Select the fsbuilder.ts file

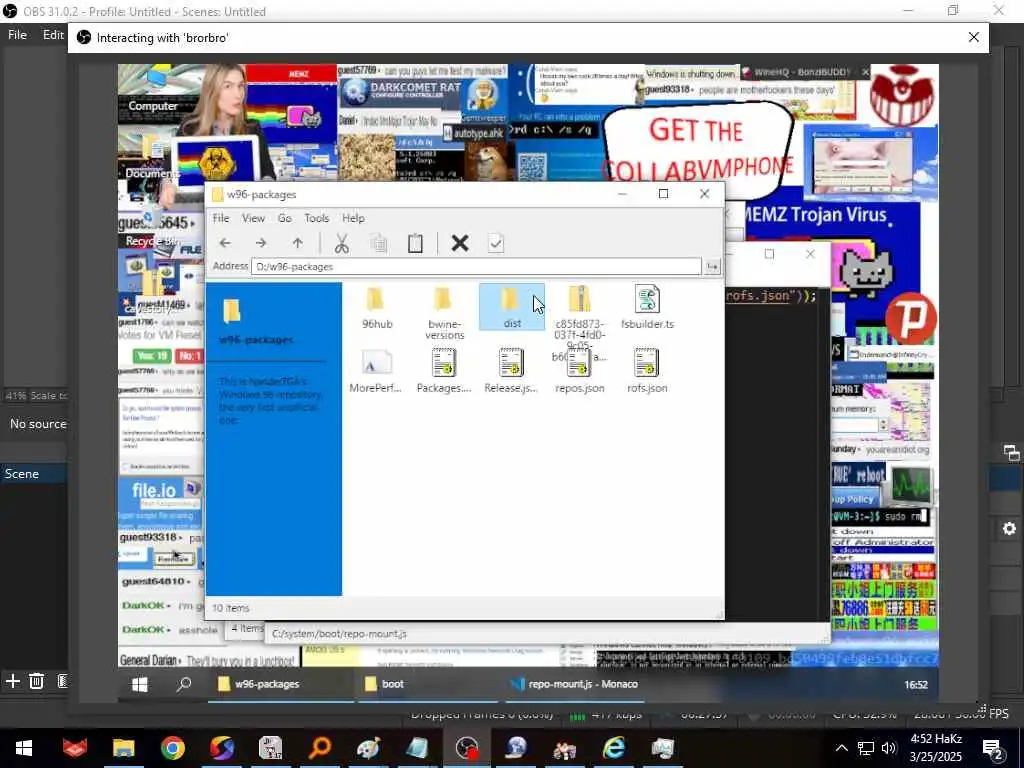647,307
